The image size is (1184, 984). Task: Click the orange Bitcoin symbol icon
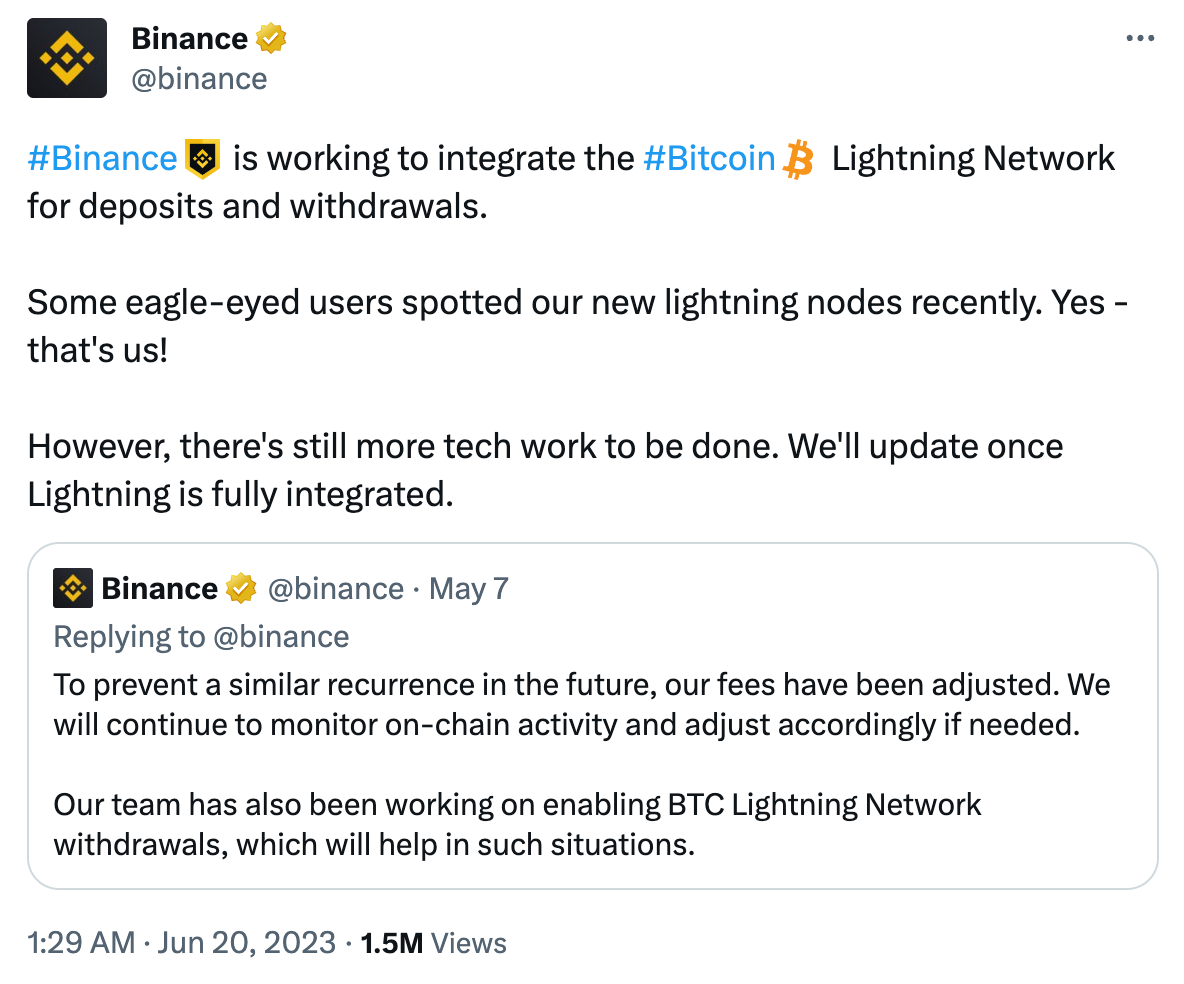798,159
